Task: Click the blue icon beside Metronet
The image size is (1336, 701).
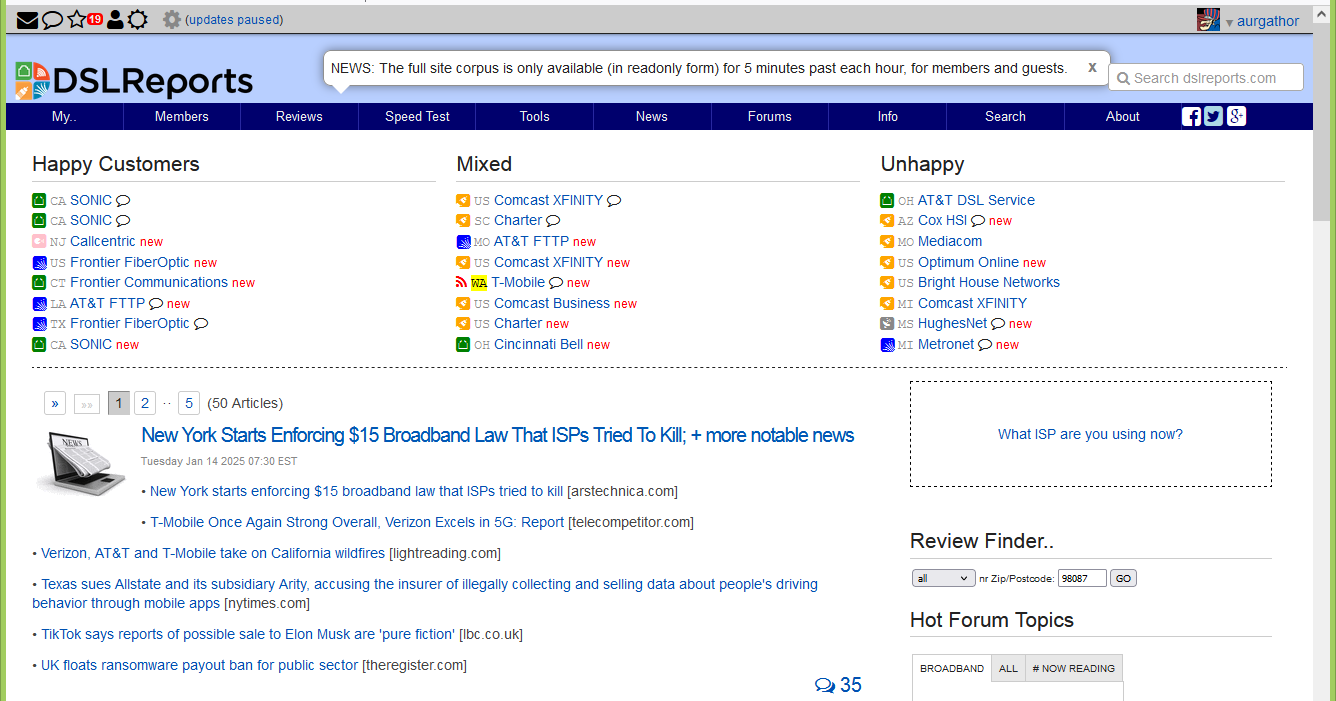Action: point(887,344)
